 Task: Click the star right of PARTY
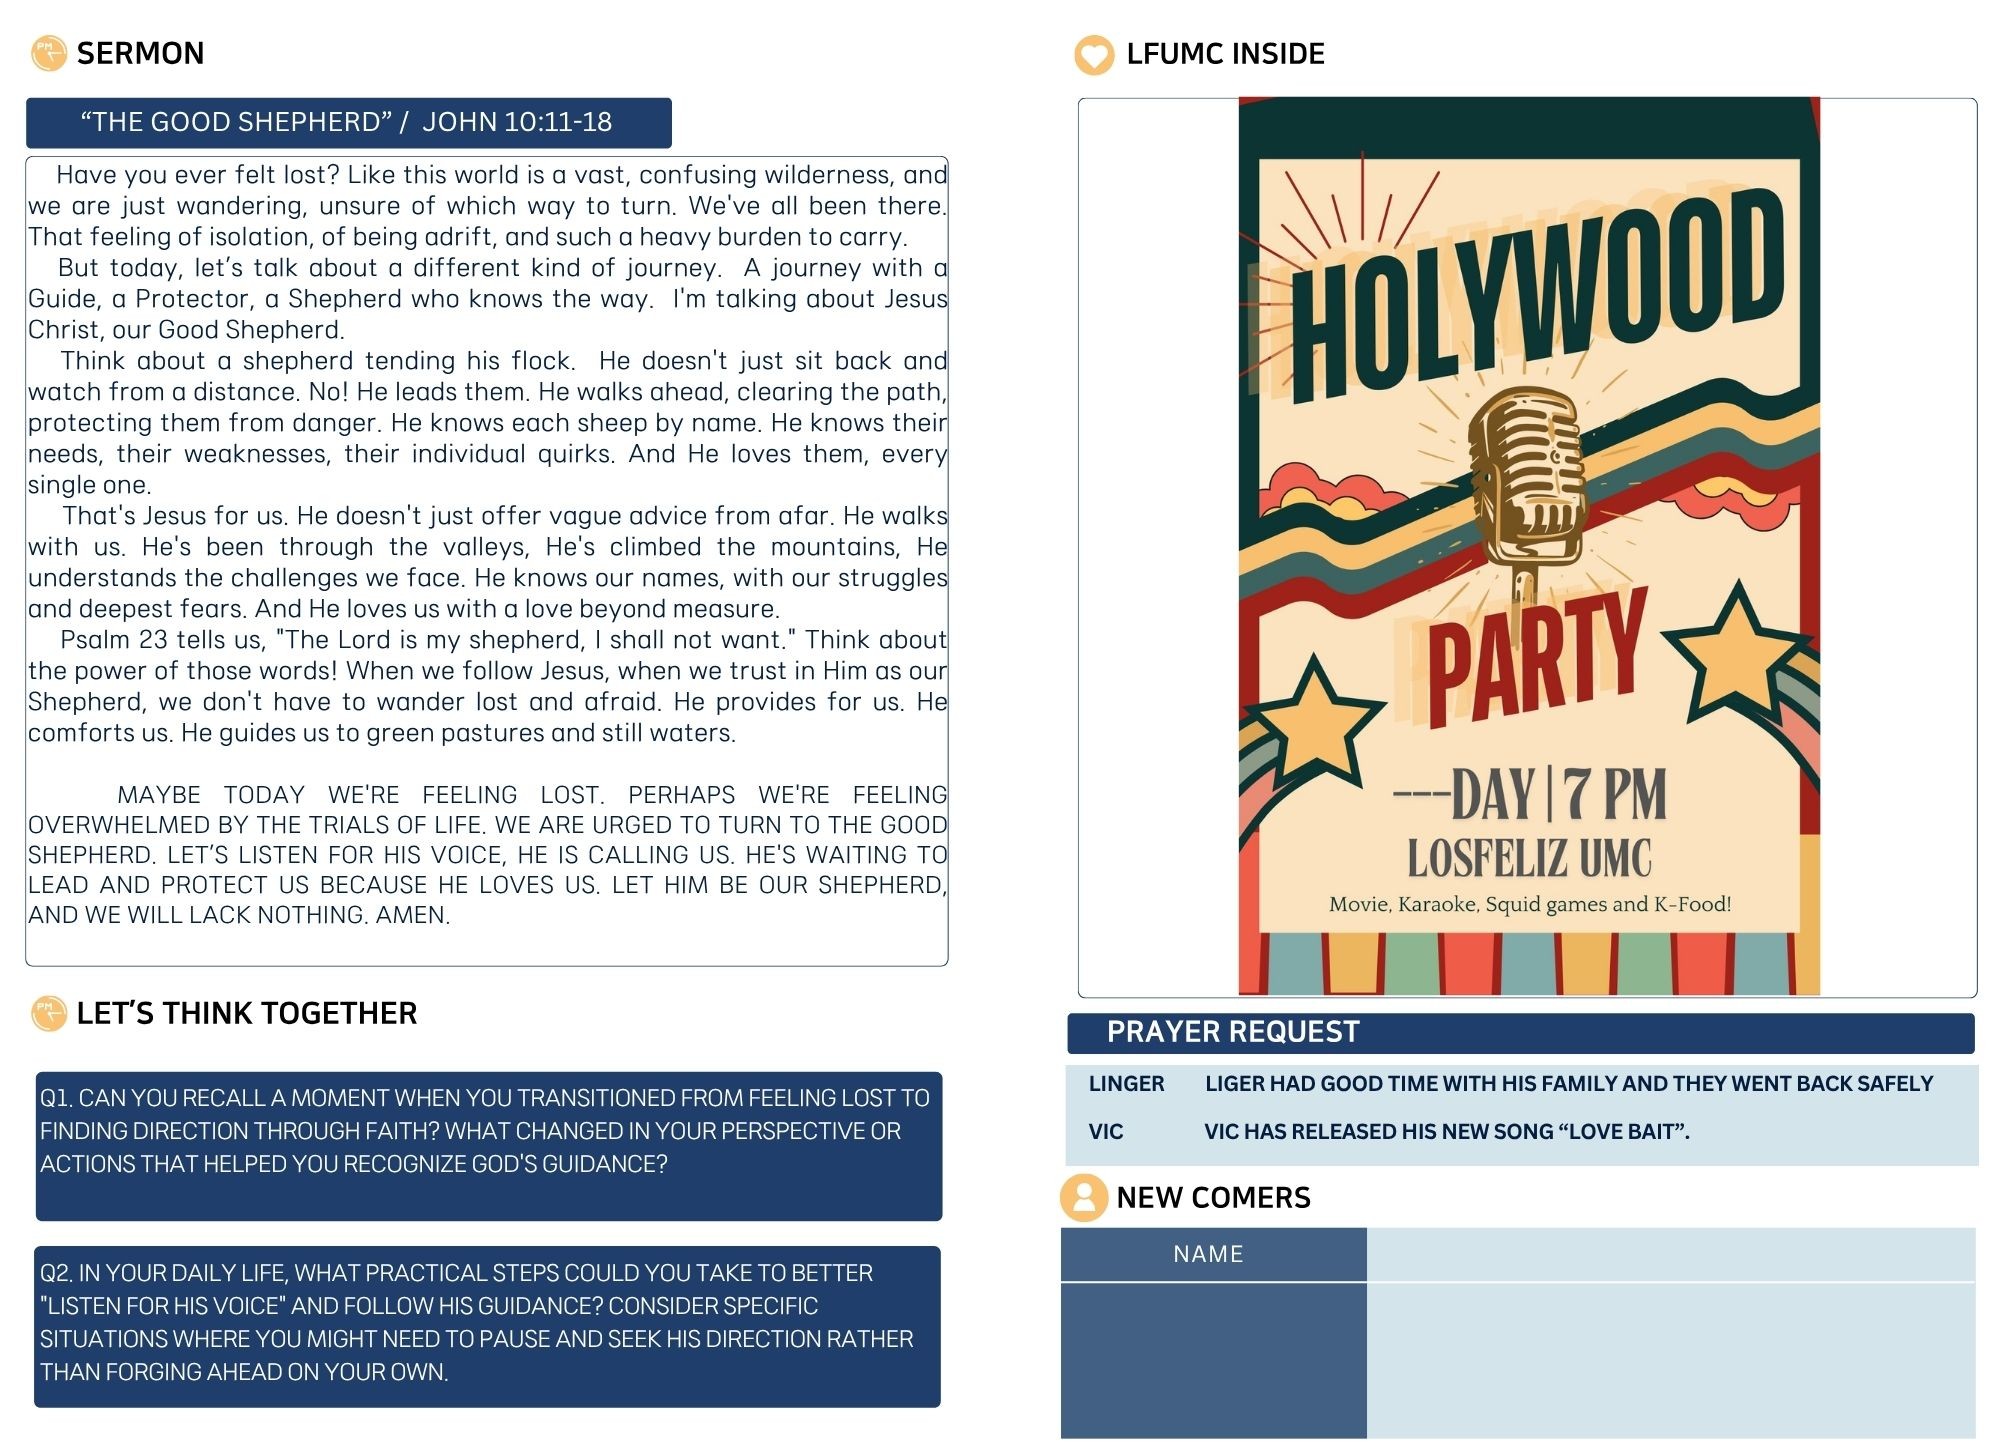click(1737, 652)
